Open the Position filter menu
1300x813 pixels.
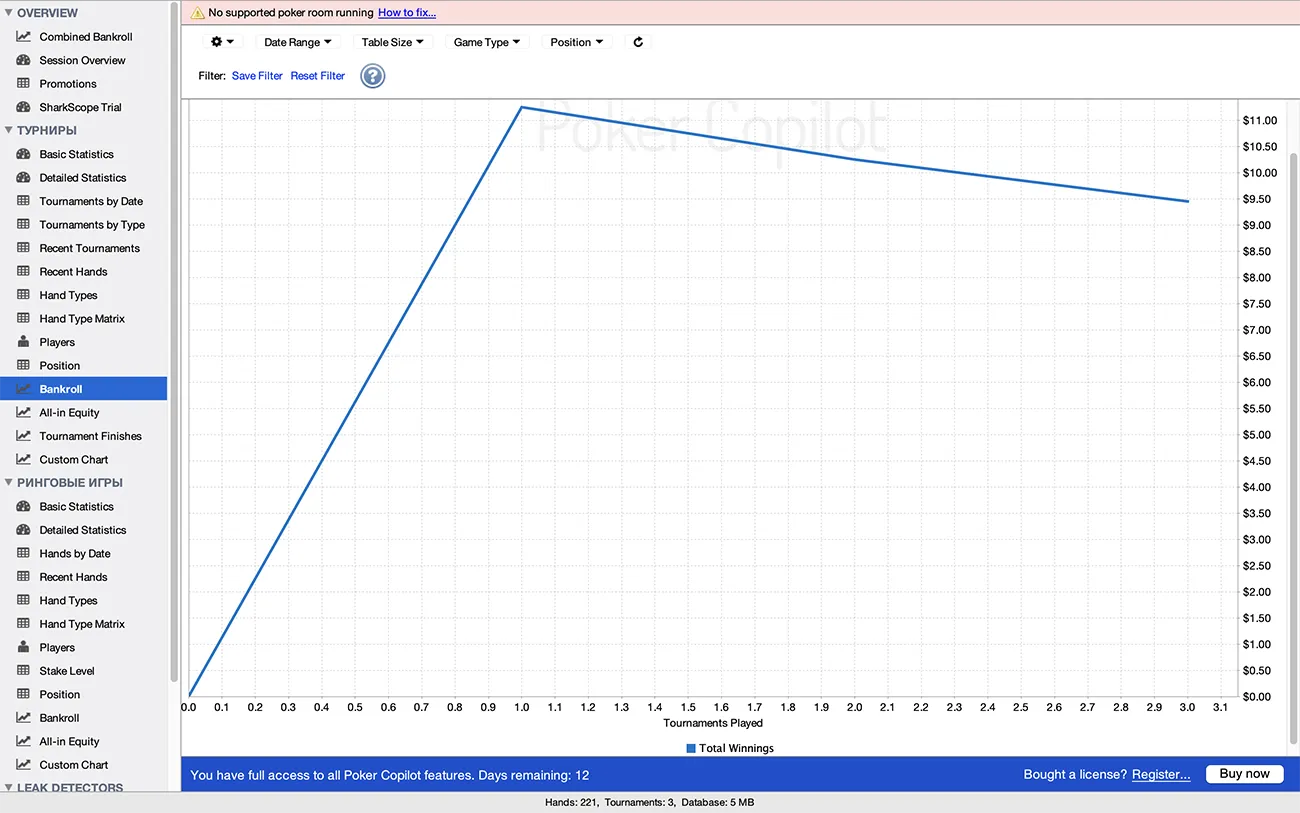point(576,42)
